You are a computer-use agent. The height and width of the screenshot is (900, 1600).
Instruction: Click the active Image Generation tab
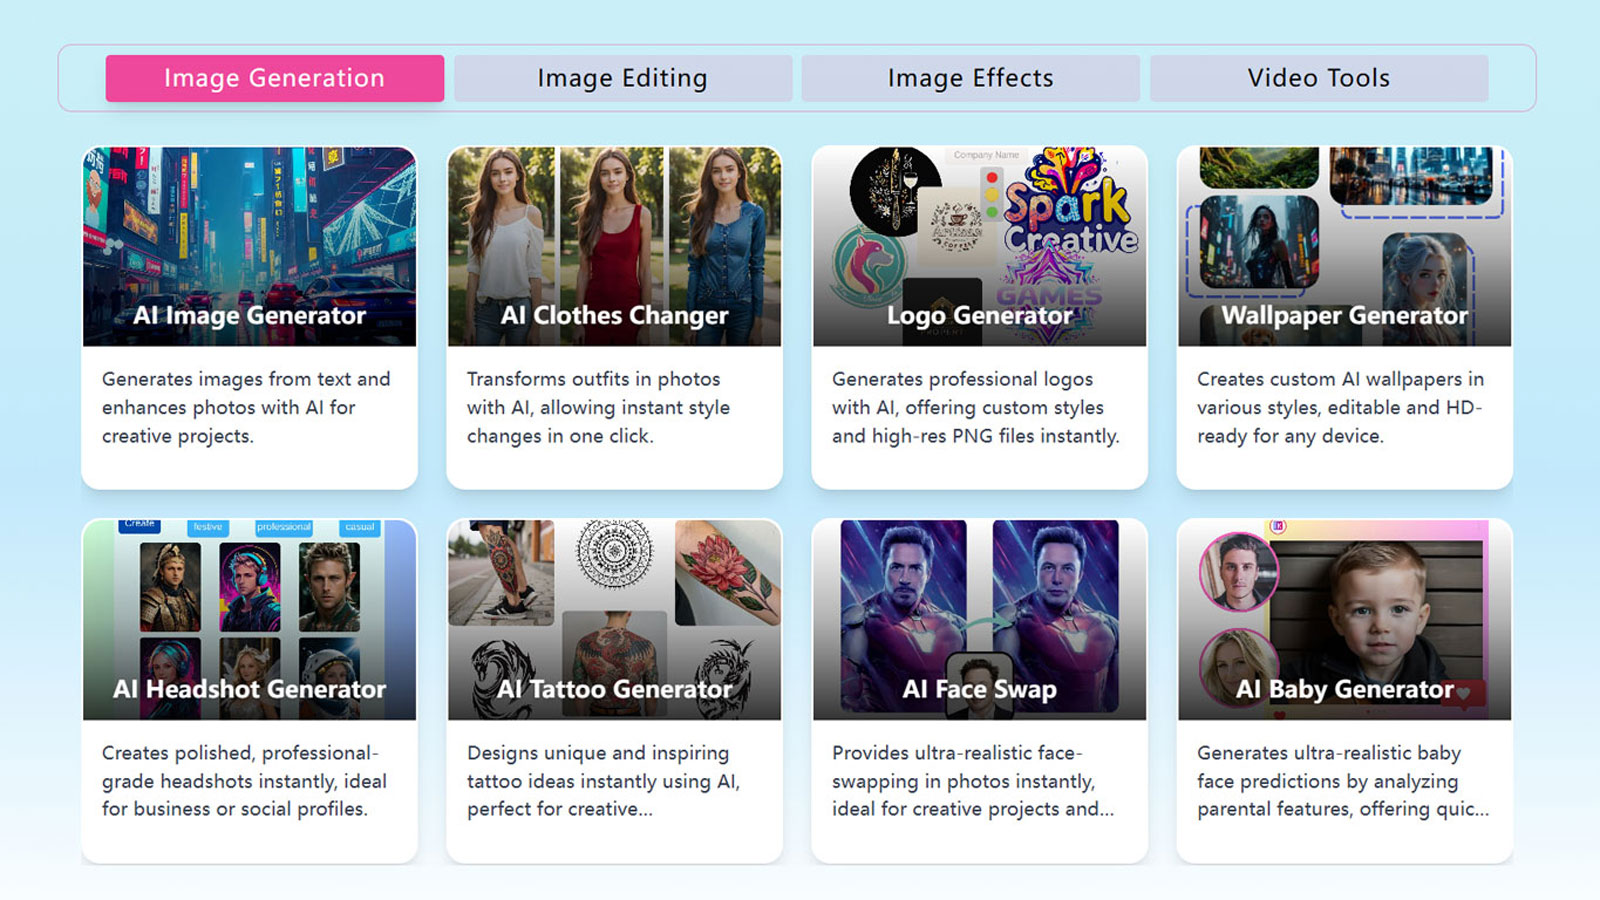tap(275, 78)
